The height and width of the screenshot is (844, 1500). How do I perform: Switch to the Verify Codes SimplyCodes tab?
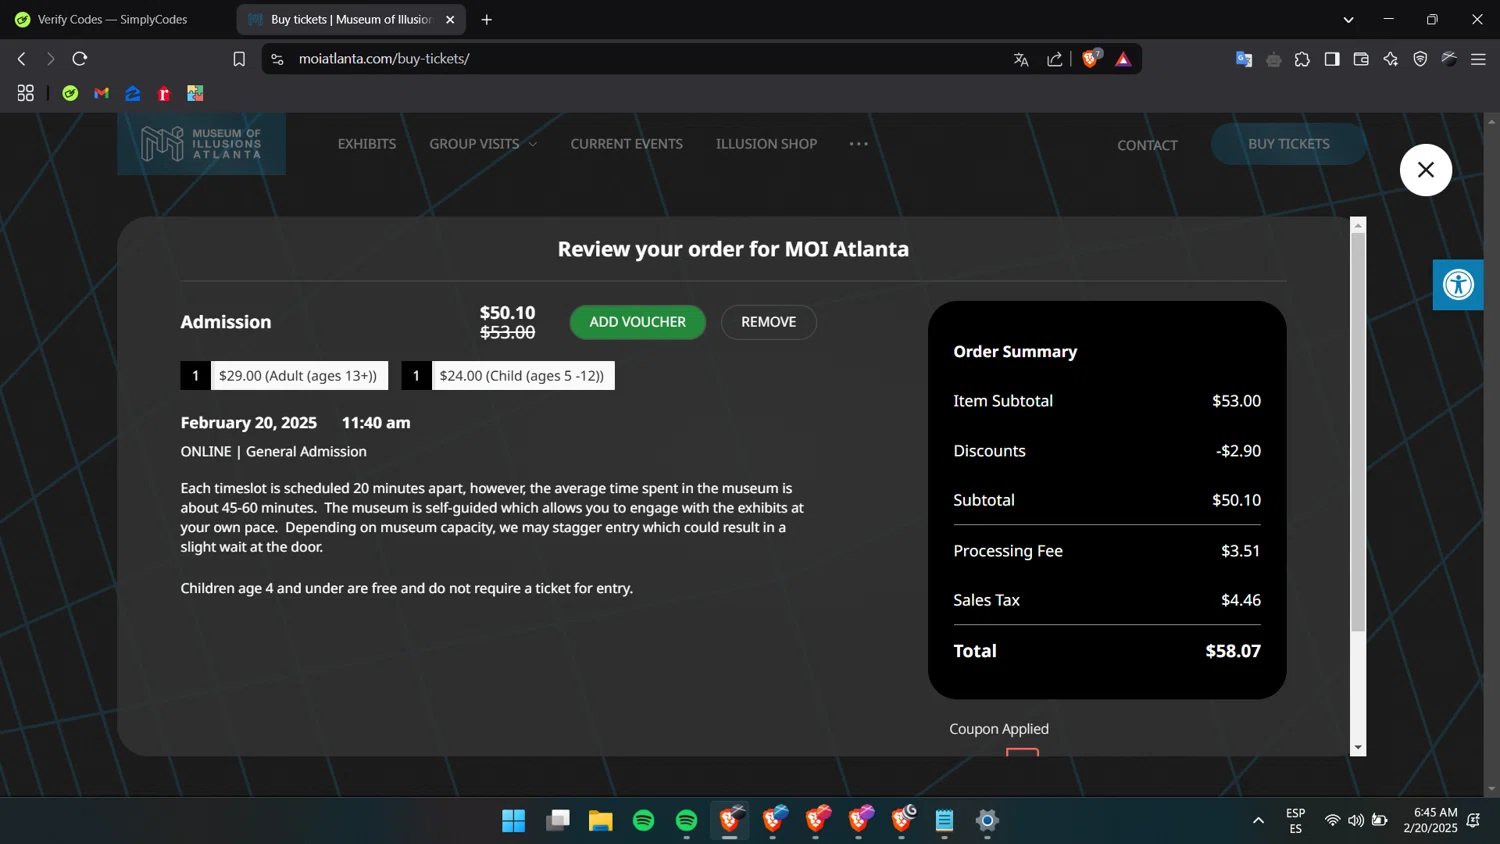pos(112,19)
